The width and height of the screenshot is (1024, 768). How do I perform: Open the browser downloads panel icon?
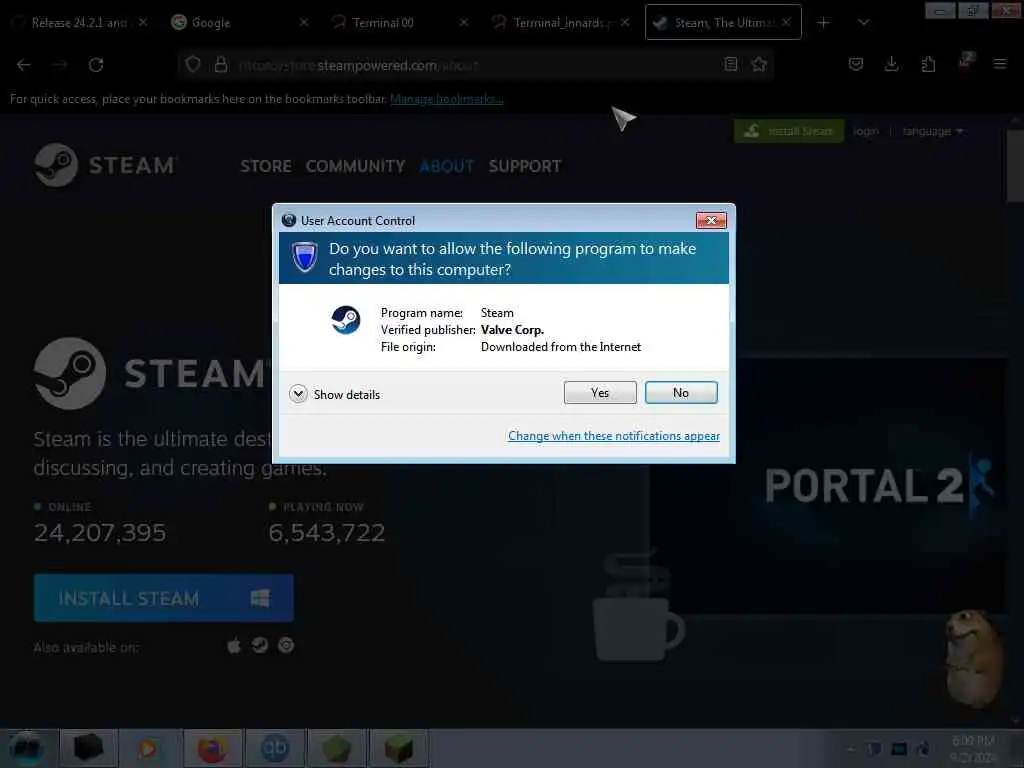tap(891, 64)
